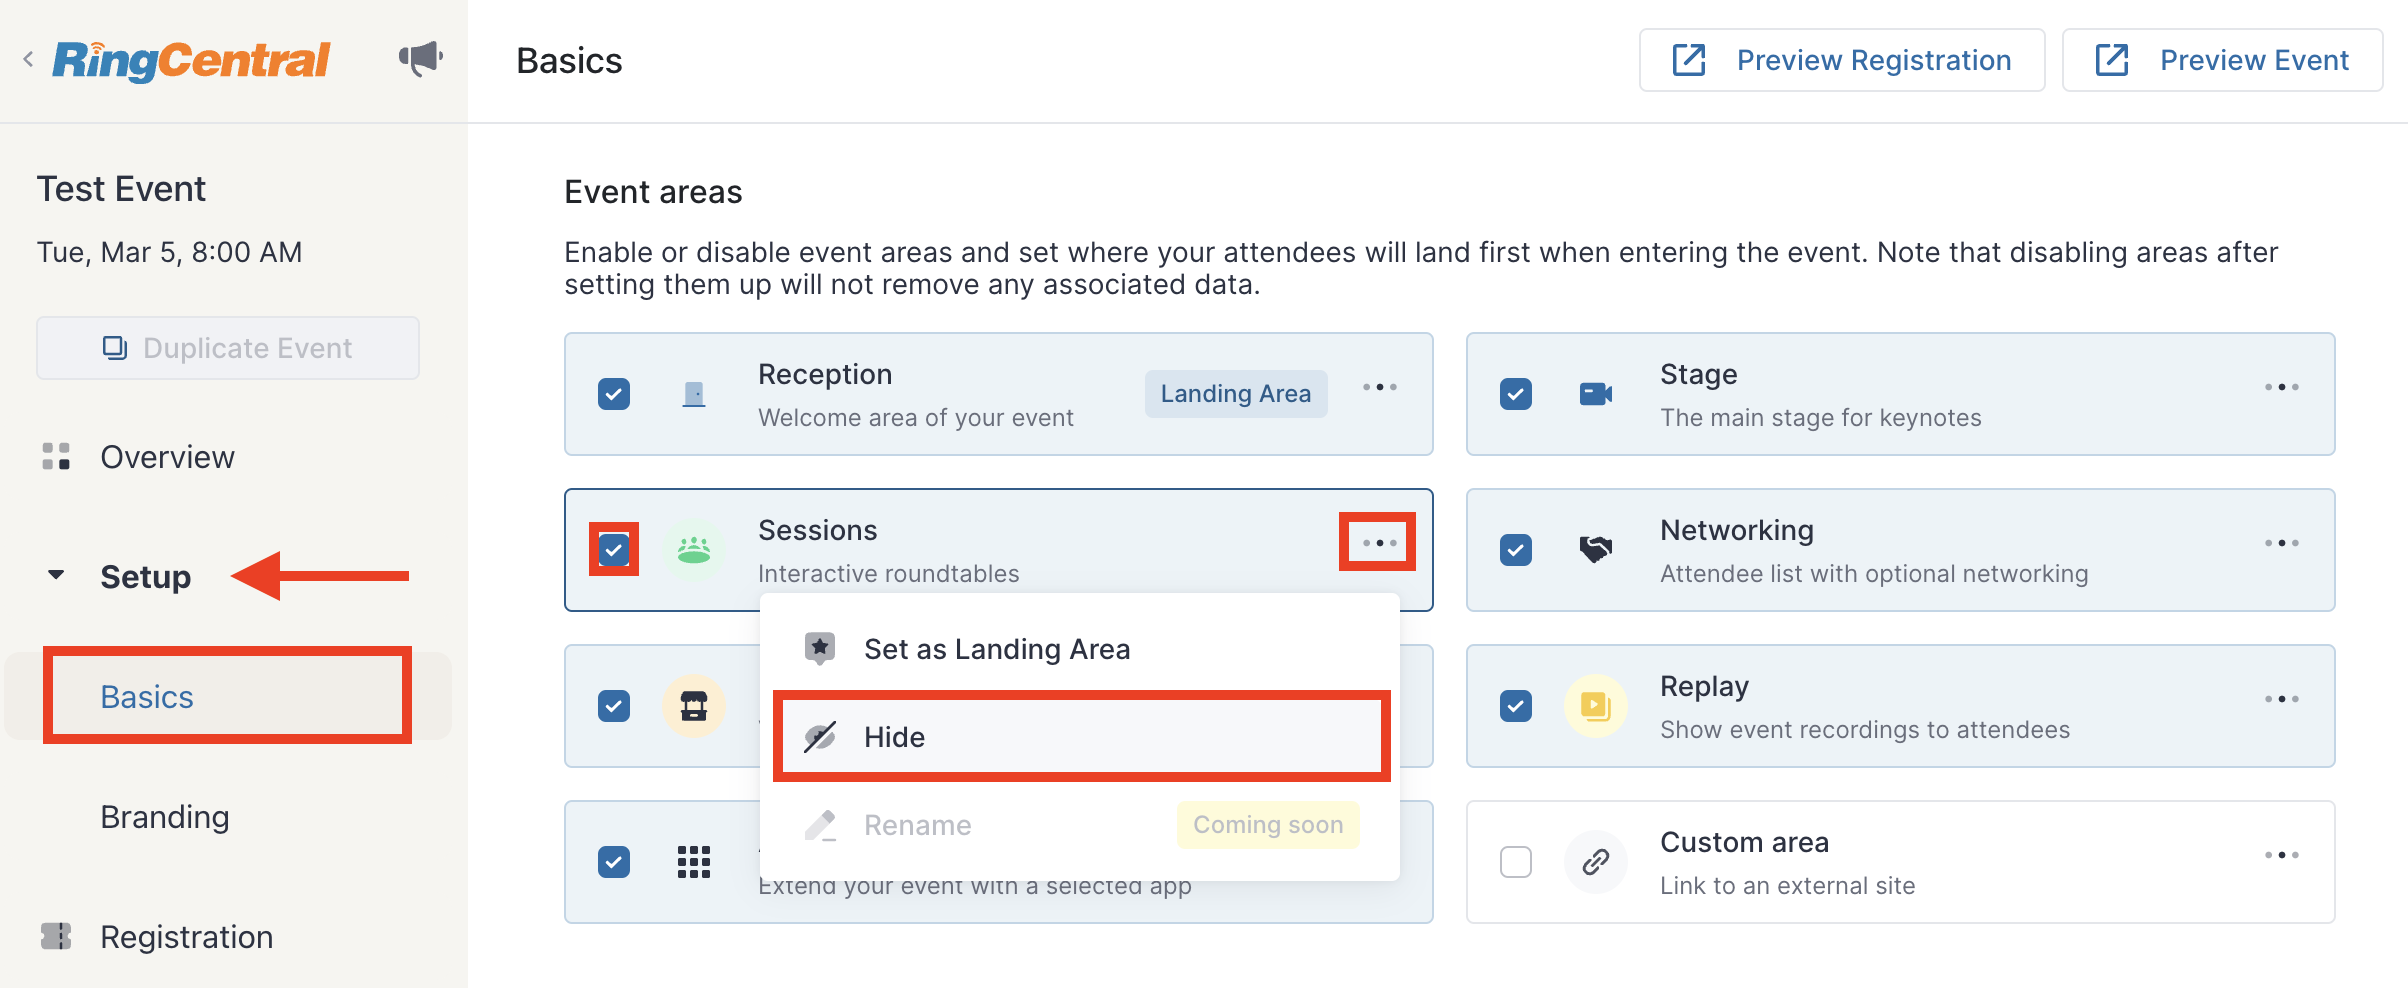Click the Custom area link icon

click(x=1596, y=862)
